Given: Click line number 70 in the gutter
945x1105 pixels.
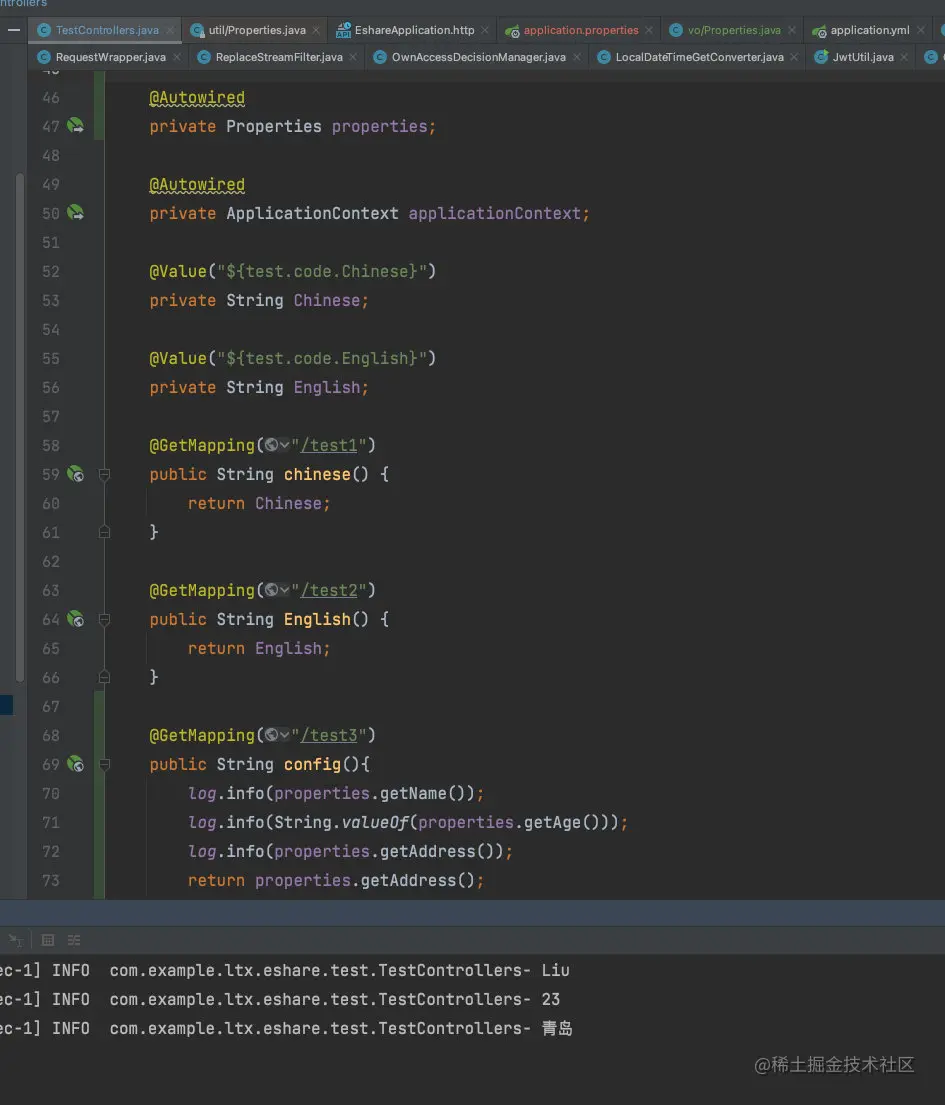Looking at the screenshot, I should coord(51,794).
